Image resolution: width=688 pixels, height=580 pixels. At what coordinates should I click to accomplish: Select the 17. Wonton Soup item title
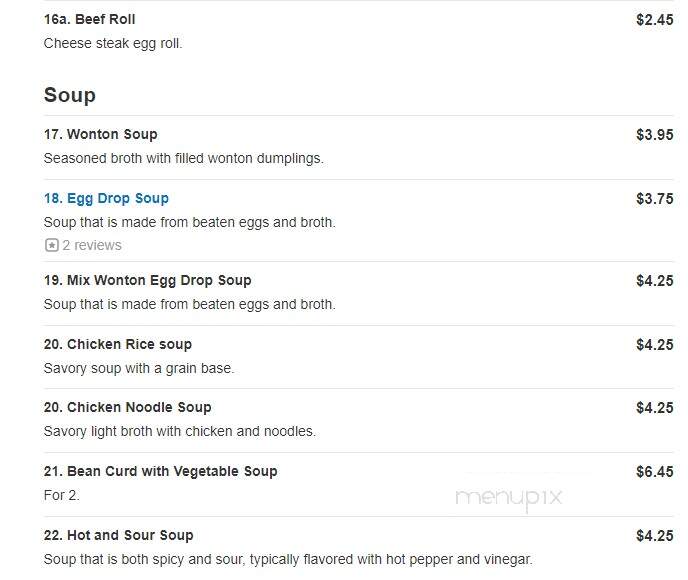coord(100,134)
